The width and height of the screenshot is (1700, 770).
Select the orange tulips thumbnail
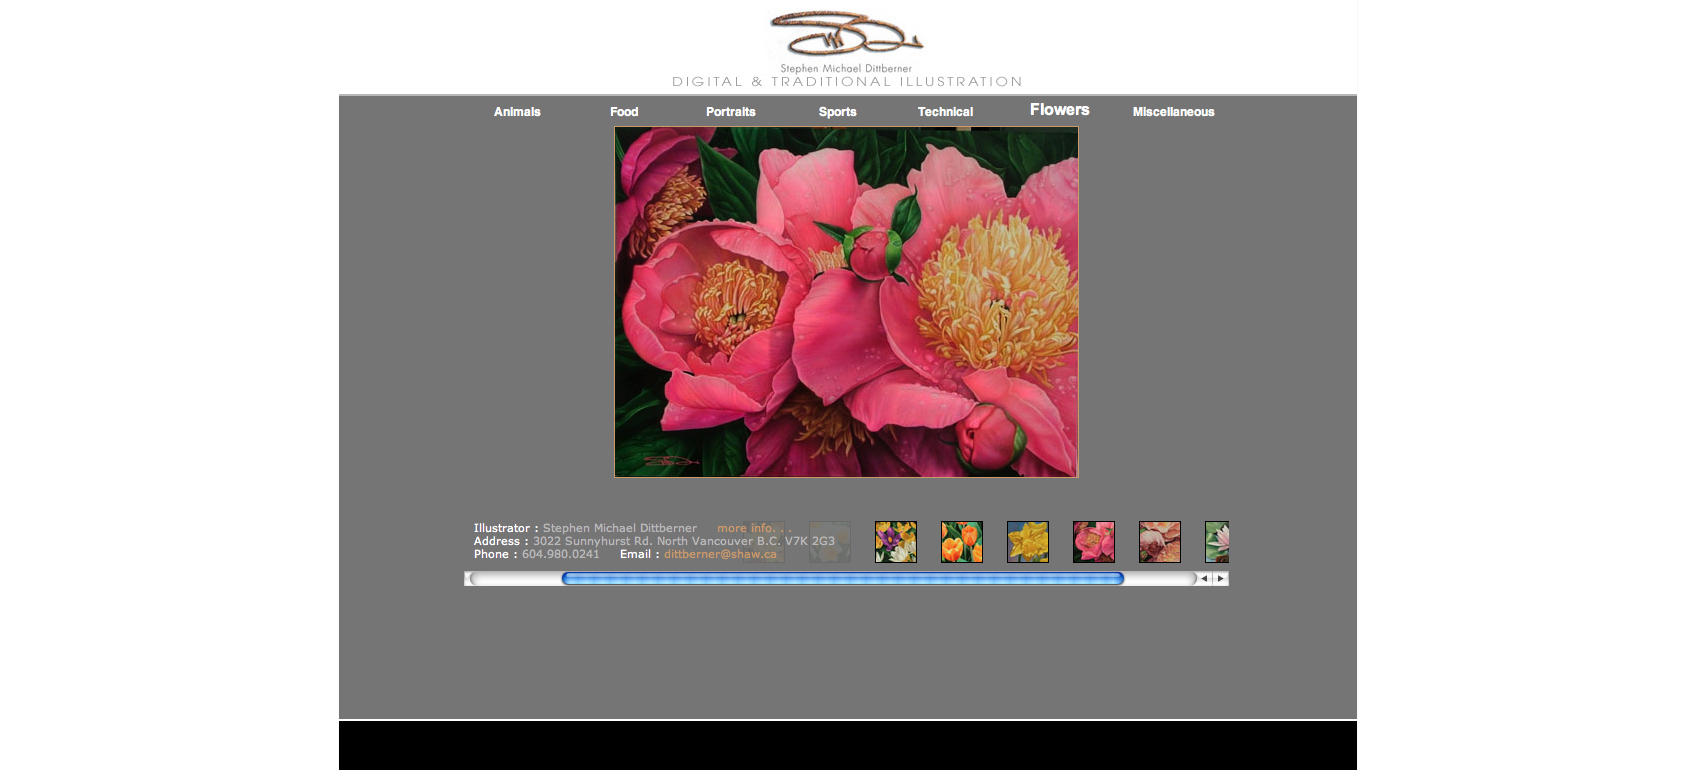point(962,542)
